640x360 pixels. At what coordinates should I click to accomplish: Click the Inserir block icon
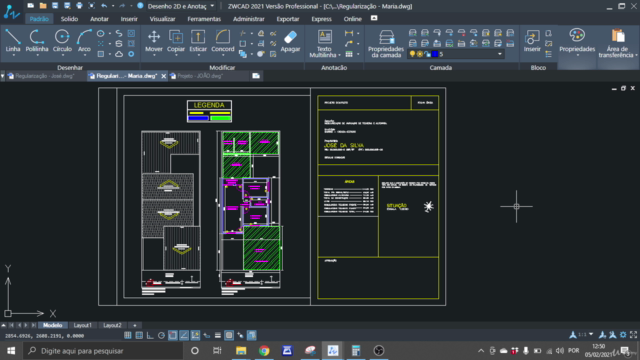coord(532,41)
